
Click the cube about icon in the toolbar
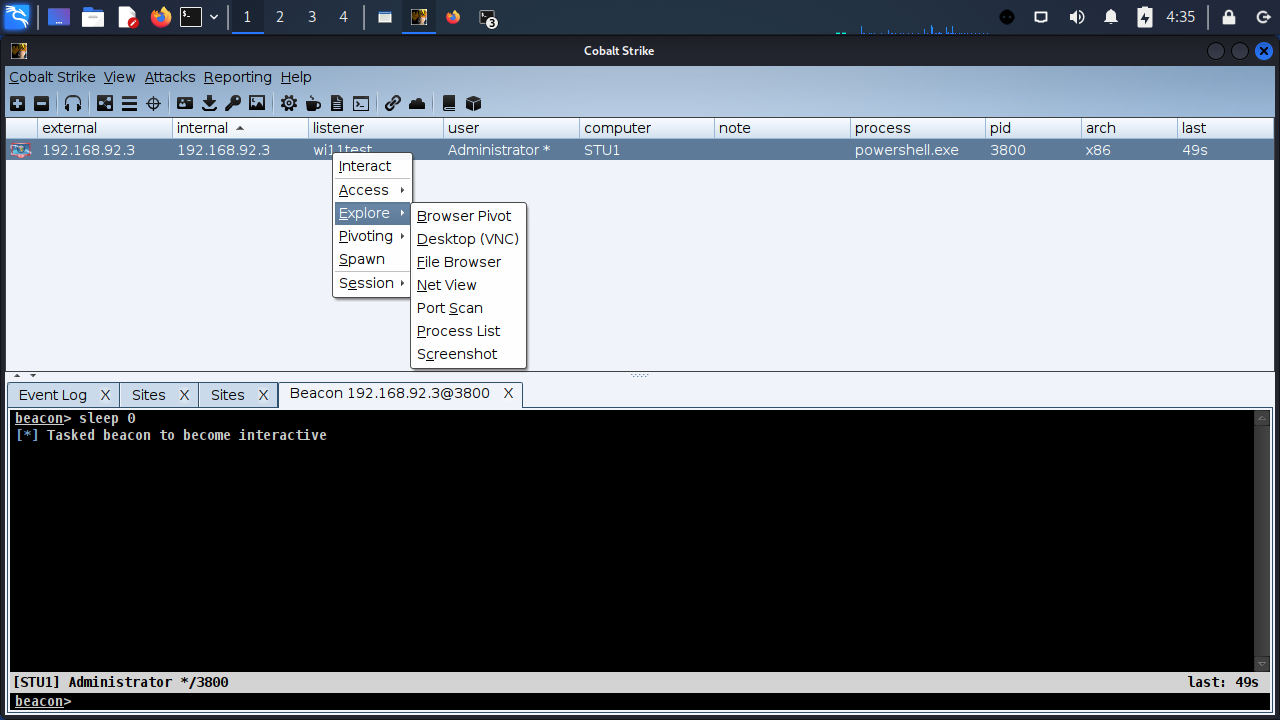tap(473, 103)
